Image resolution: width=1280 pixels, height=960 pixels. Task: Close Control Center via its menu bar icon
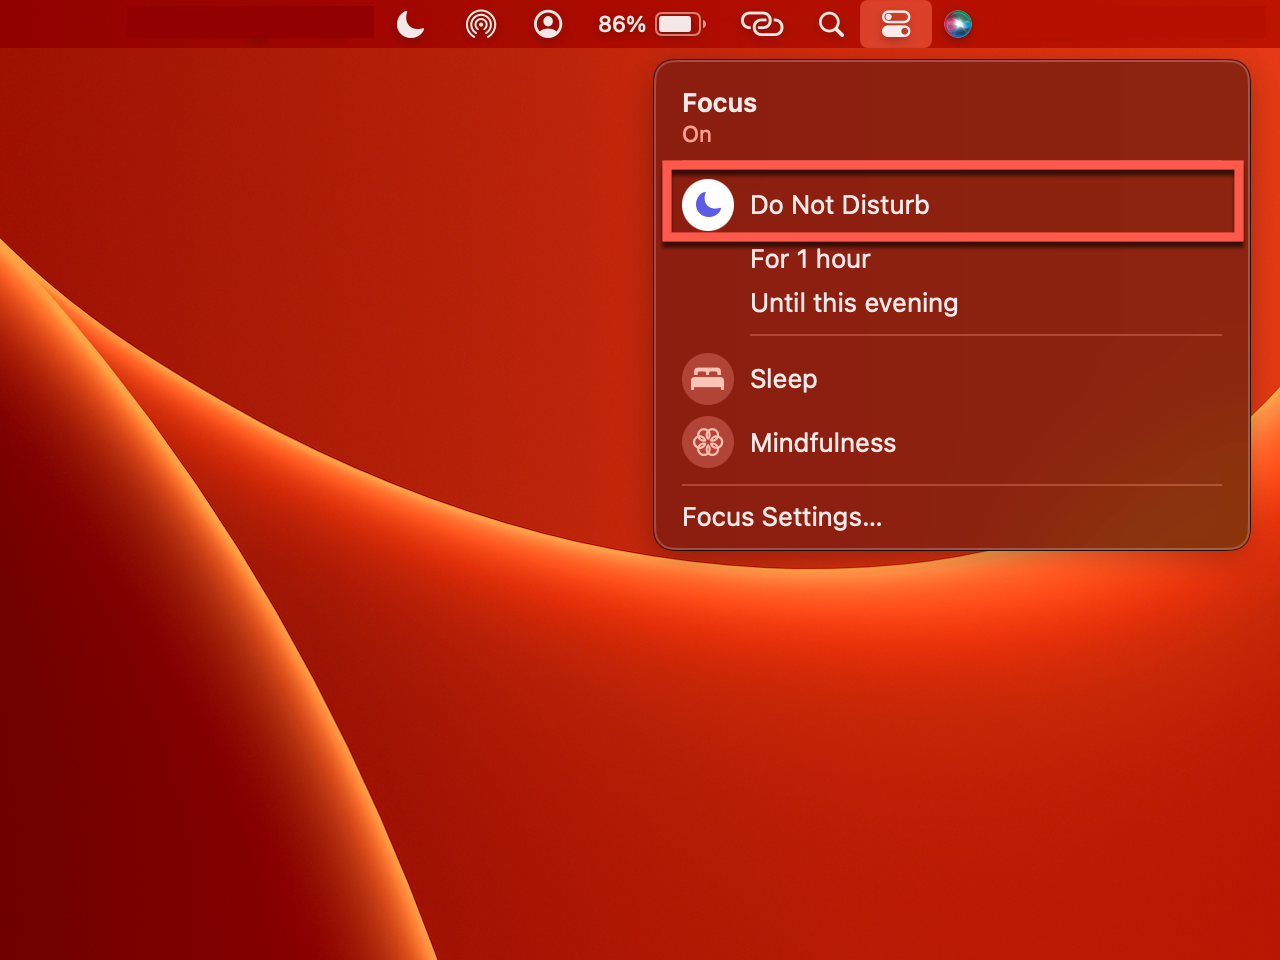tap(896, 24)
